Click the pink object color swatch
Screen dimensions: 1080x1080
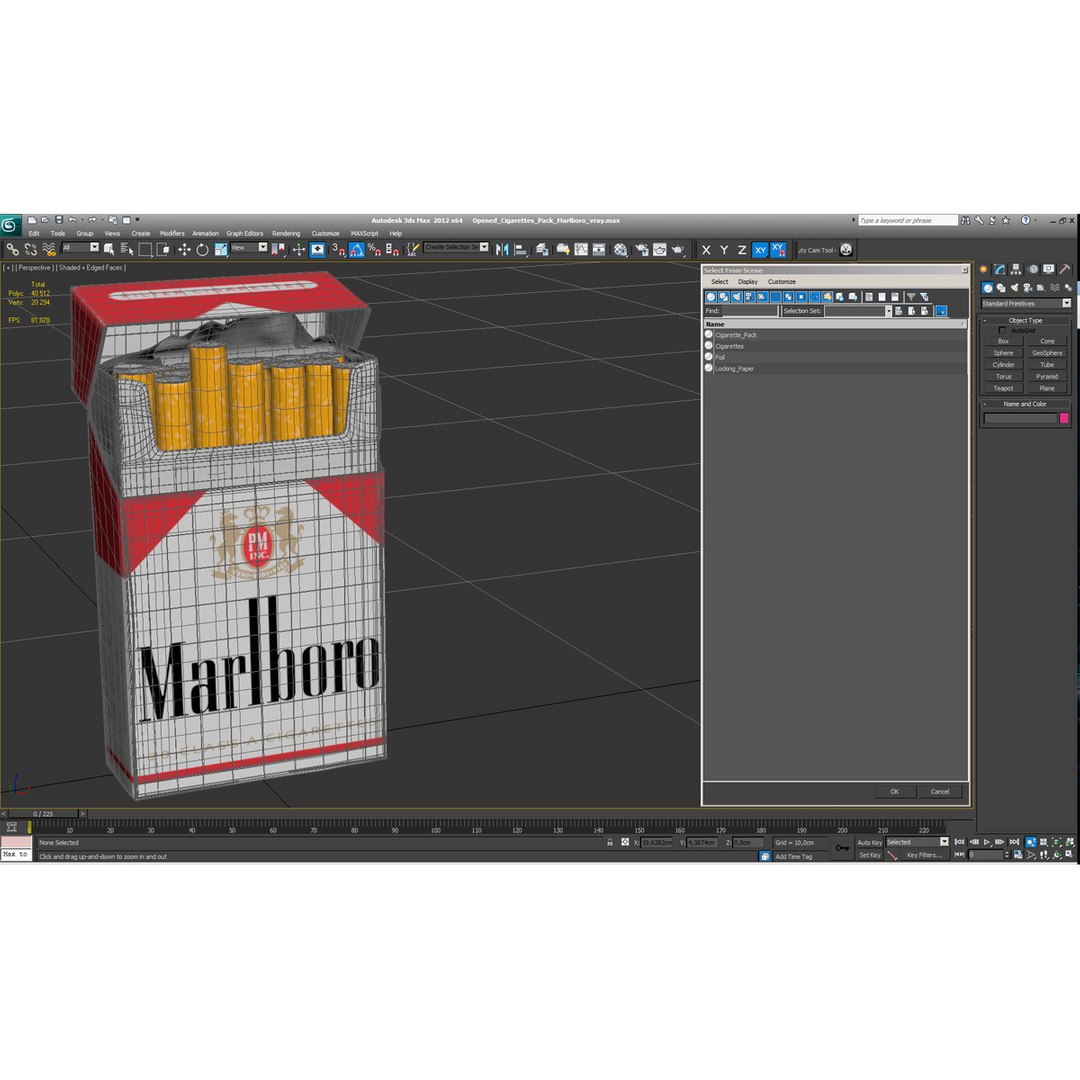[x=1063, y=418]
